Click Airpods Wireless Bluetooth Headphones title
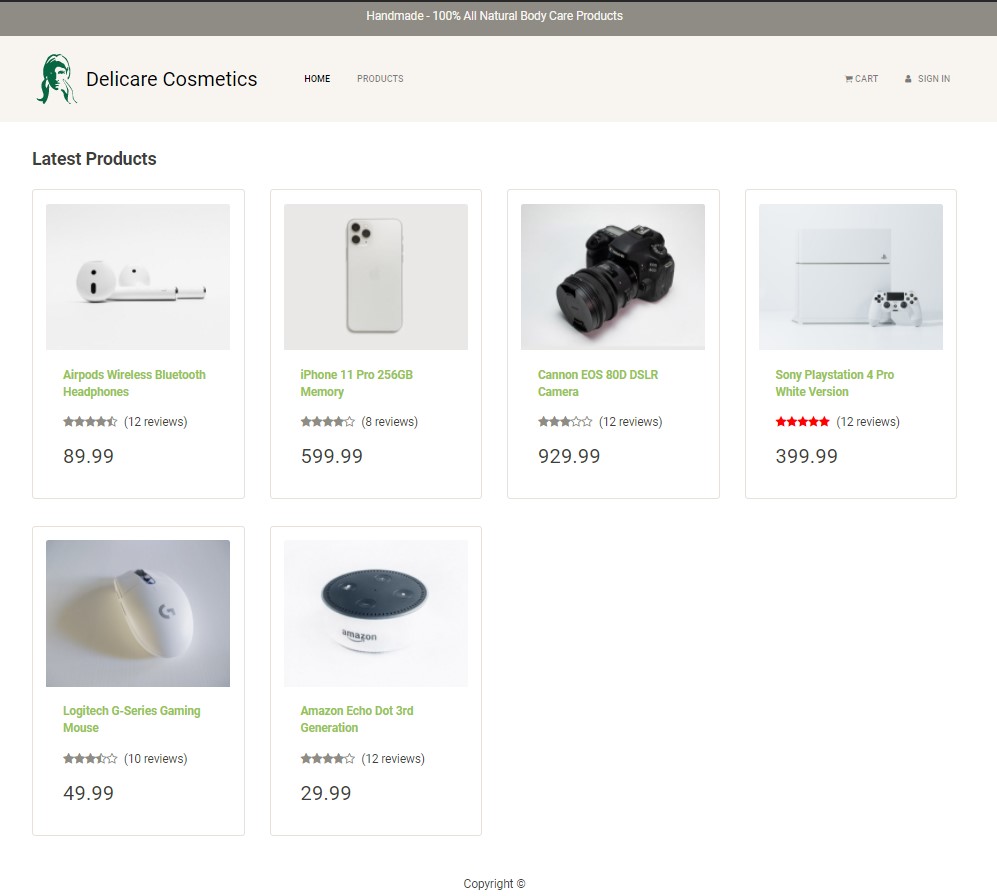997x896 pixels. coord(134,383)
